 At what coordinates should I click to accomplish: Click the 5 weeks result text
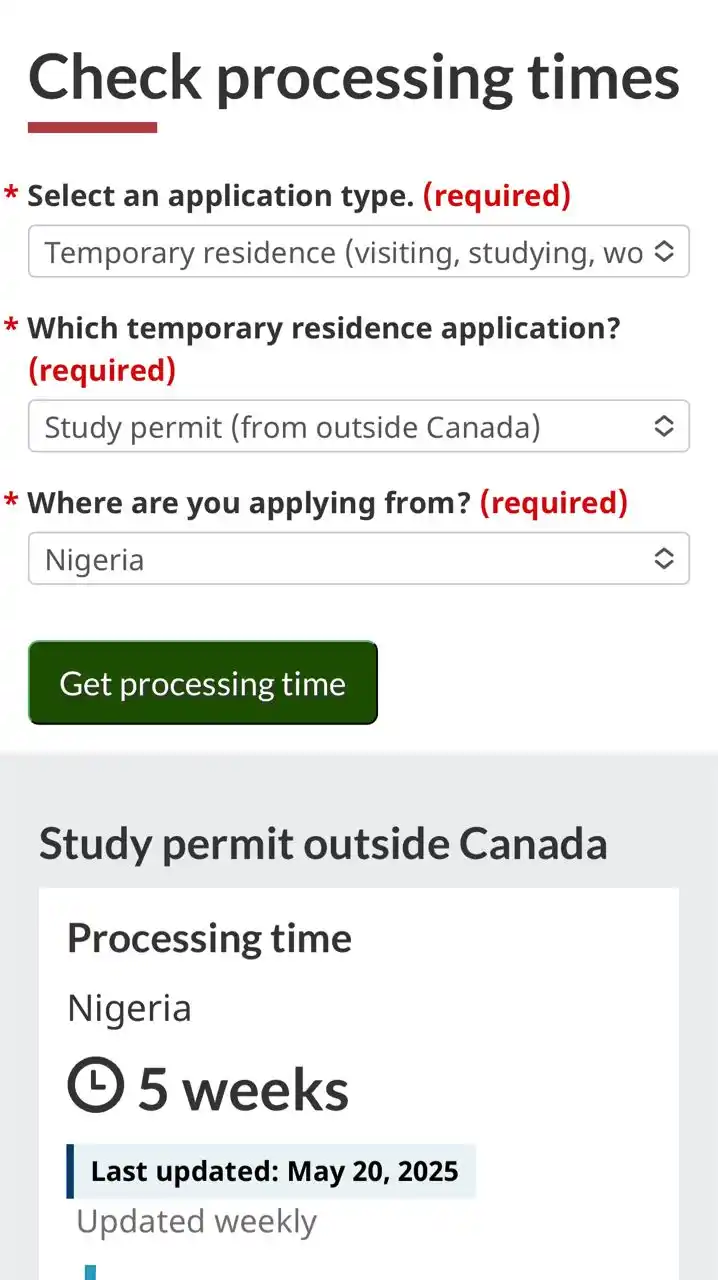(243, 1088)
